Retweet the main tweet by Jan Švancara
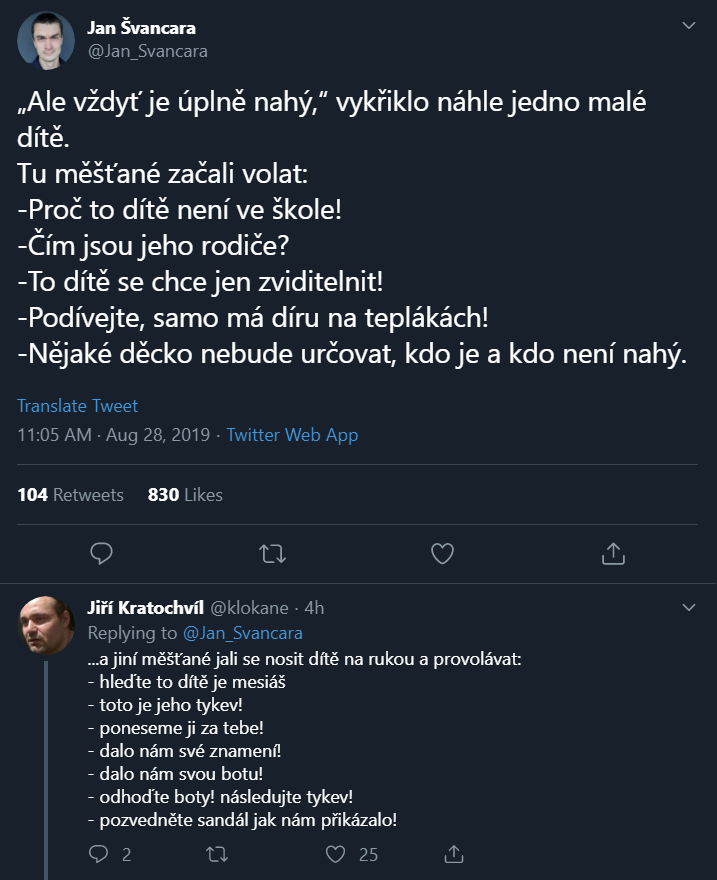Viewport: 717px width, 880px height. coord(272,553)
